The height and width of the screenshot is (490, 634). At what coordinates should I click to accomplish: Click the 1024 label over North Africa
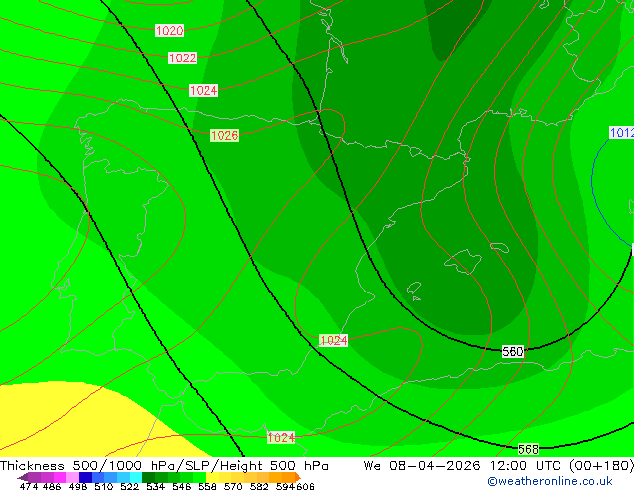(281, 437)
